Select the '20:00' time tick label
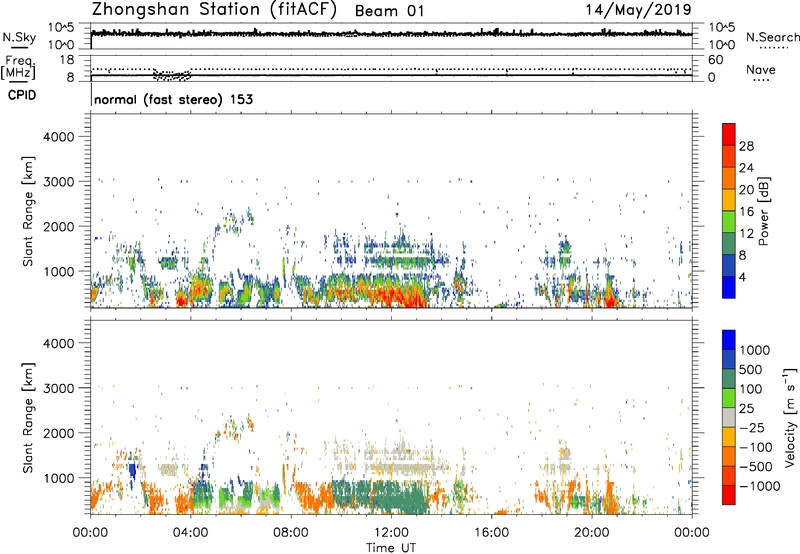The image size is (800, 554). [592, 533]
